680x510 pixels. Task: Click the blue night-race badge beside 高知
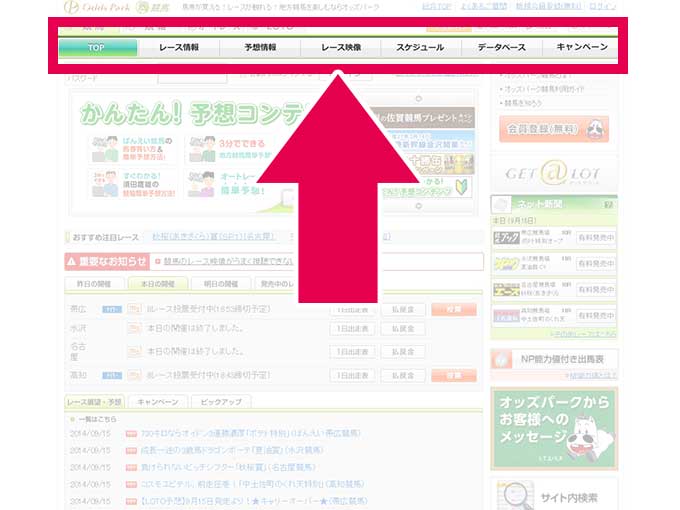point(112,376)
